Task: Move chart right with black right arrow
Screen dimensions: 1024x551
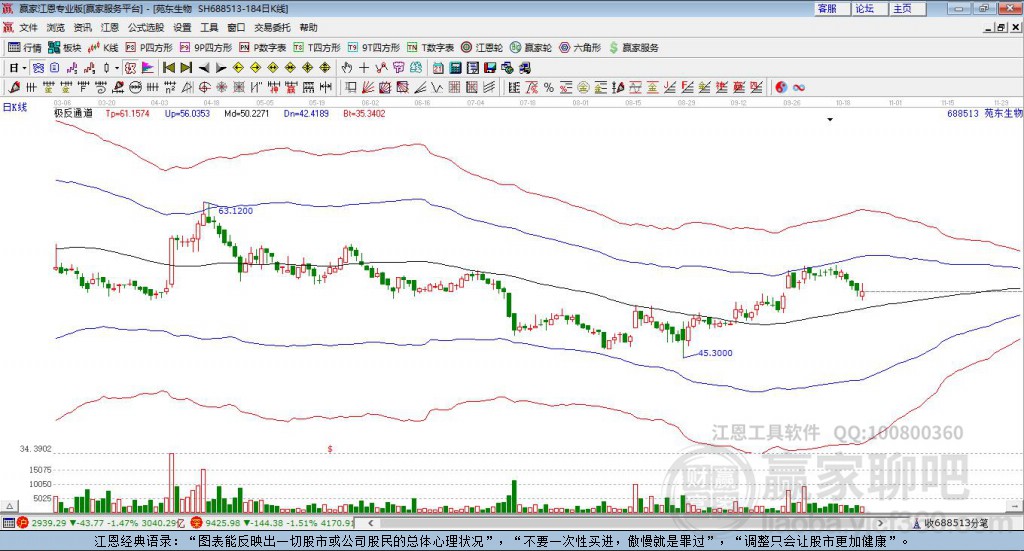Action: pos(221,68)
